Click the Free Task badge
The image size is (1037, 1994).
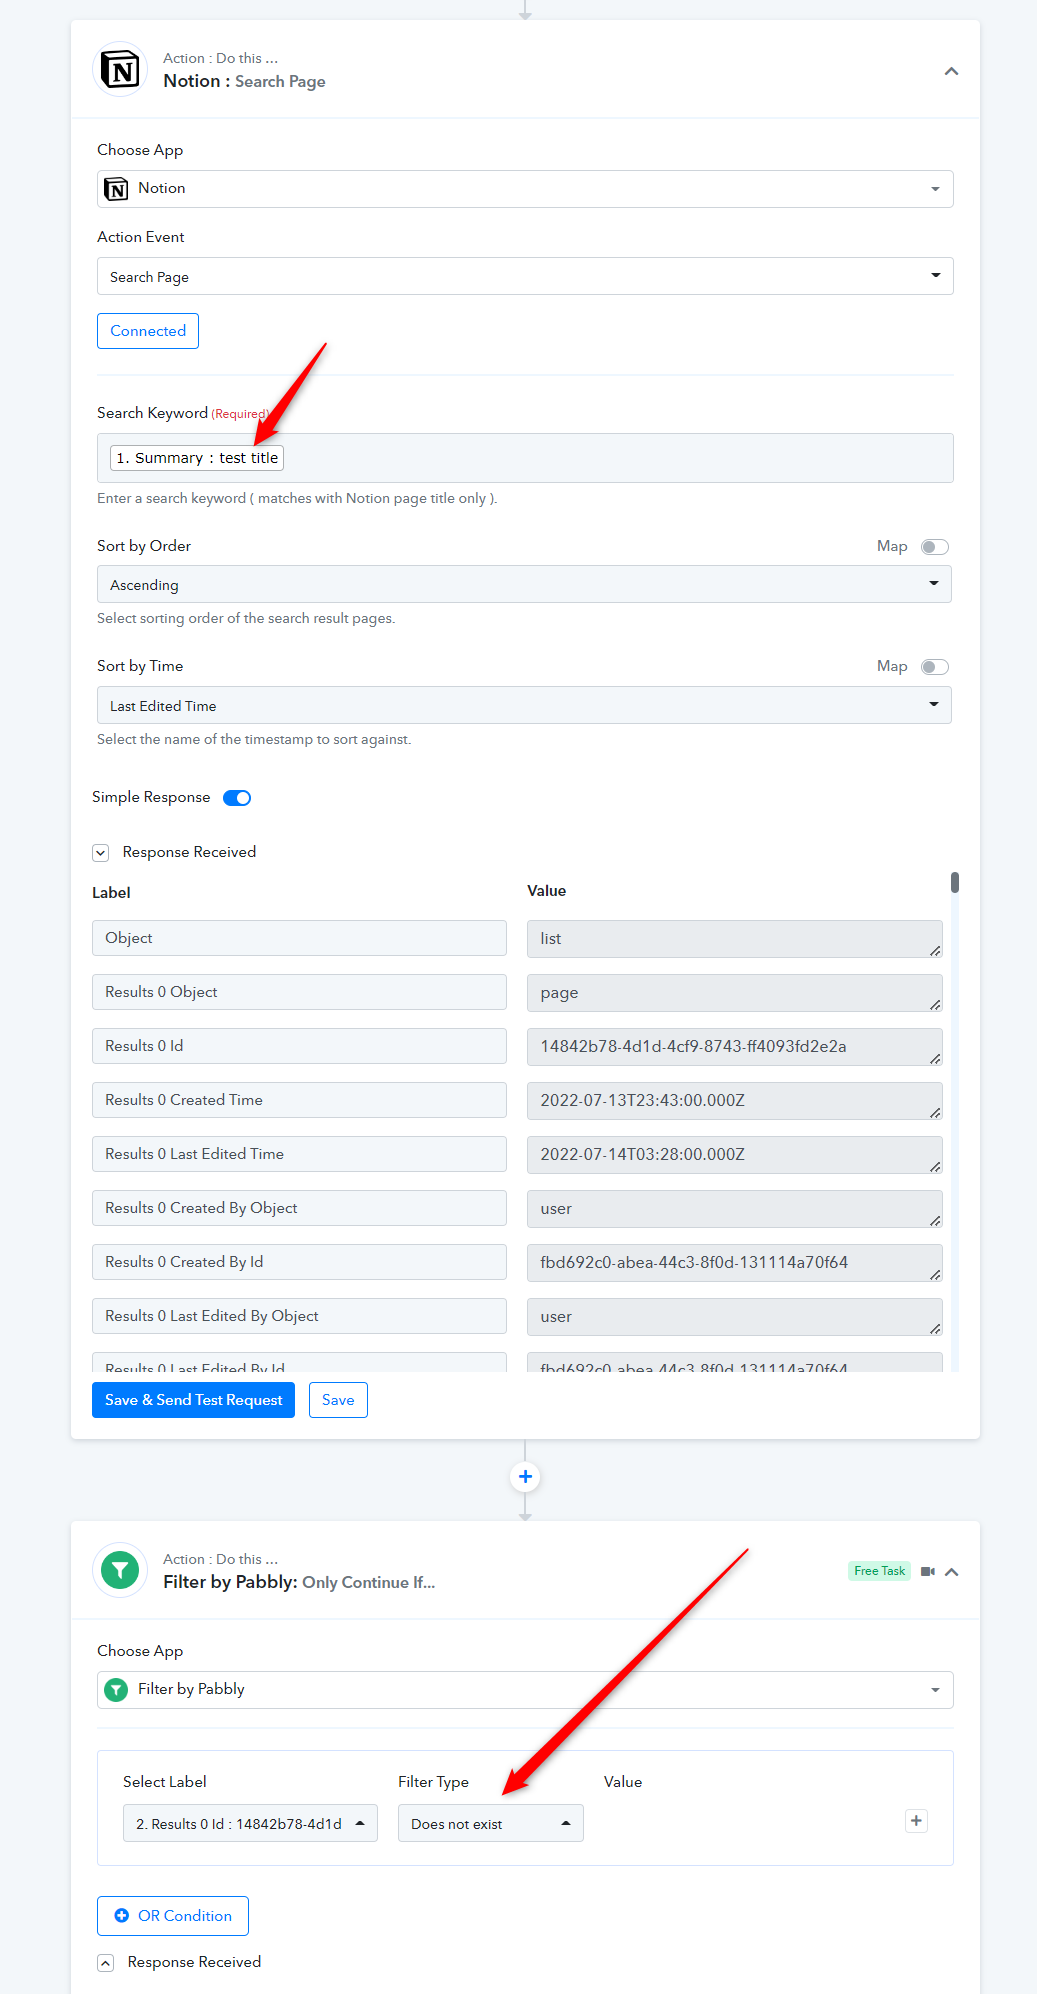[x=879, y=1571]
